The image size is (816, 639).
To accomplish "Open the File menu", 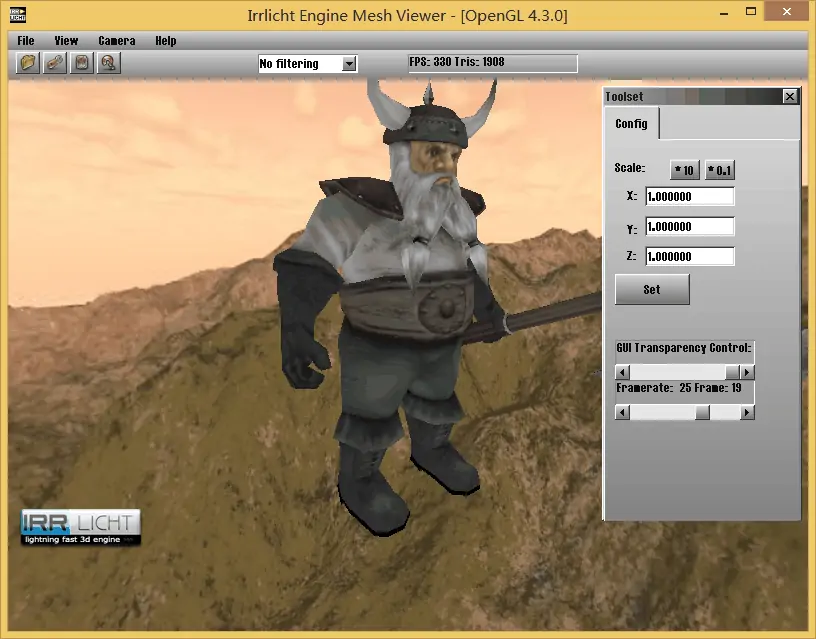I will (26, 41).
